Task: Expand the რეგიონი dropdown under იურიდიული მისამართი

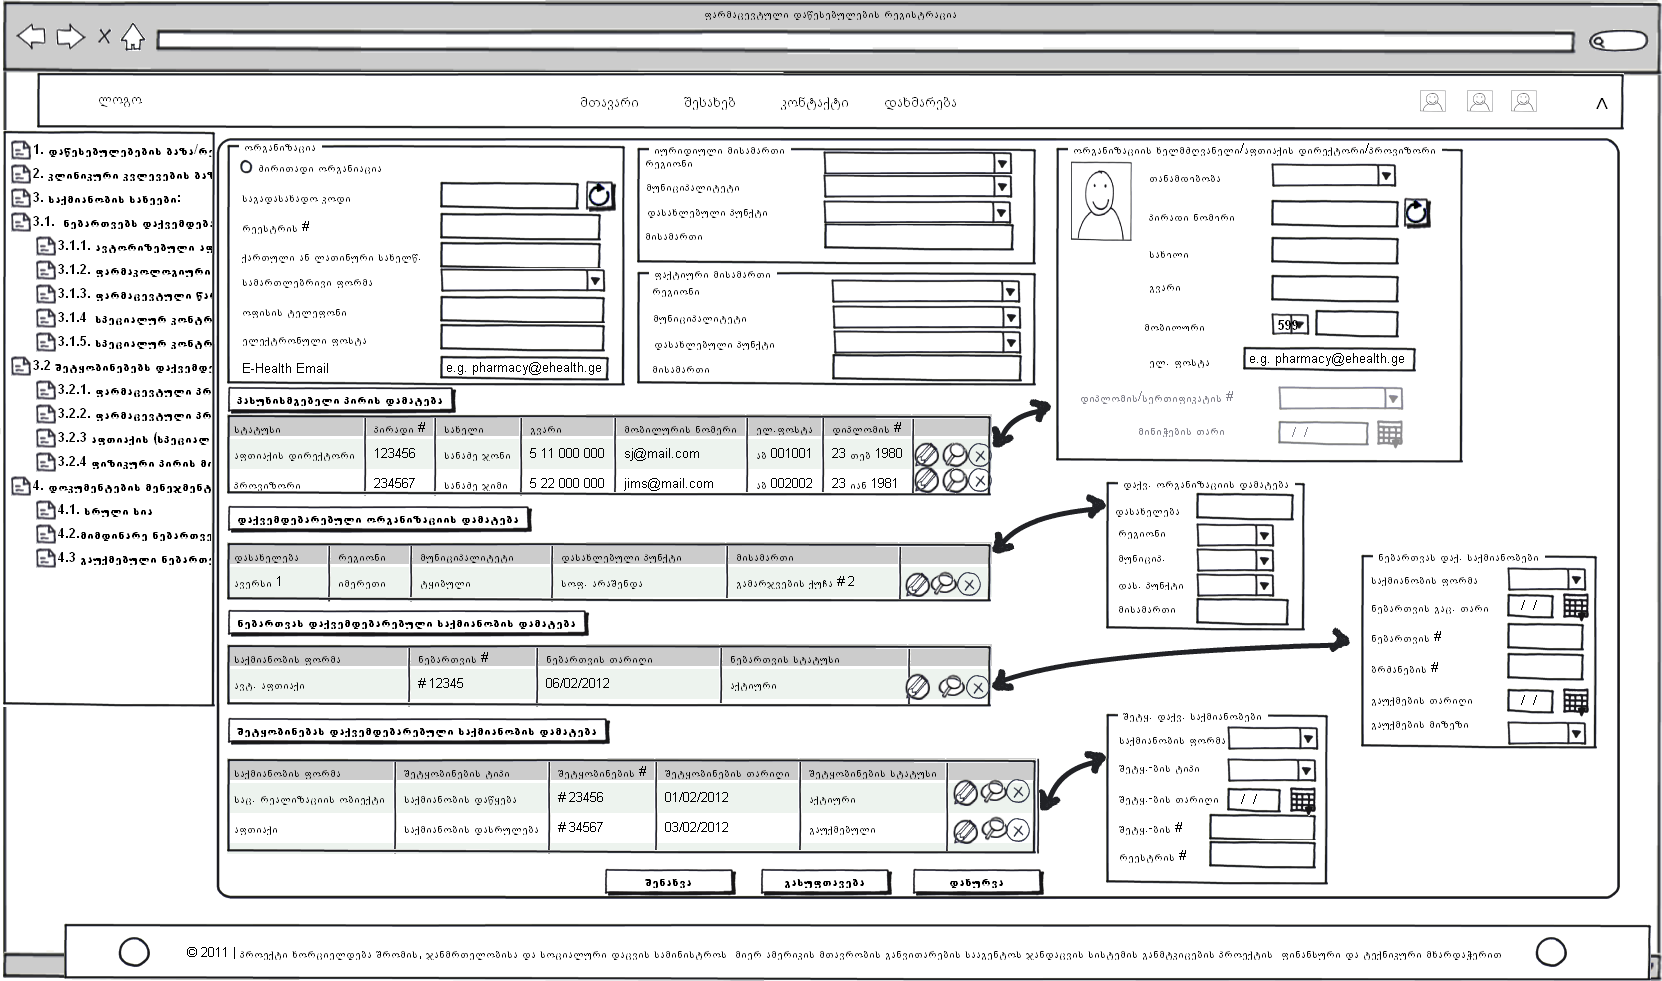Action: [1001, 163]
